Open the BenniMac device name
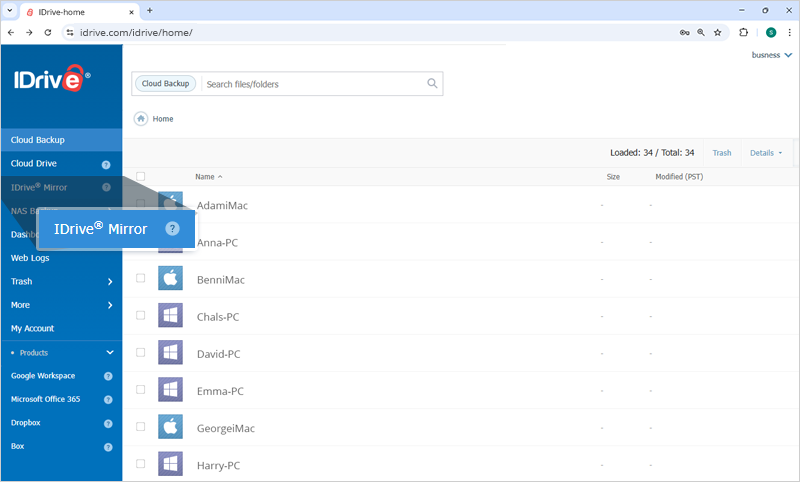This screenshot has height=482, width=800. (220, 280)
